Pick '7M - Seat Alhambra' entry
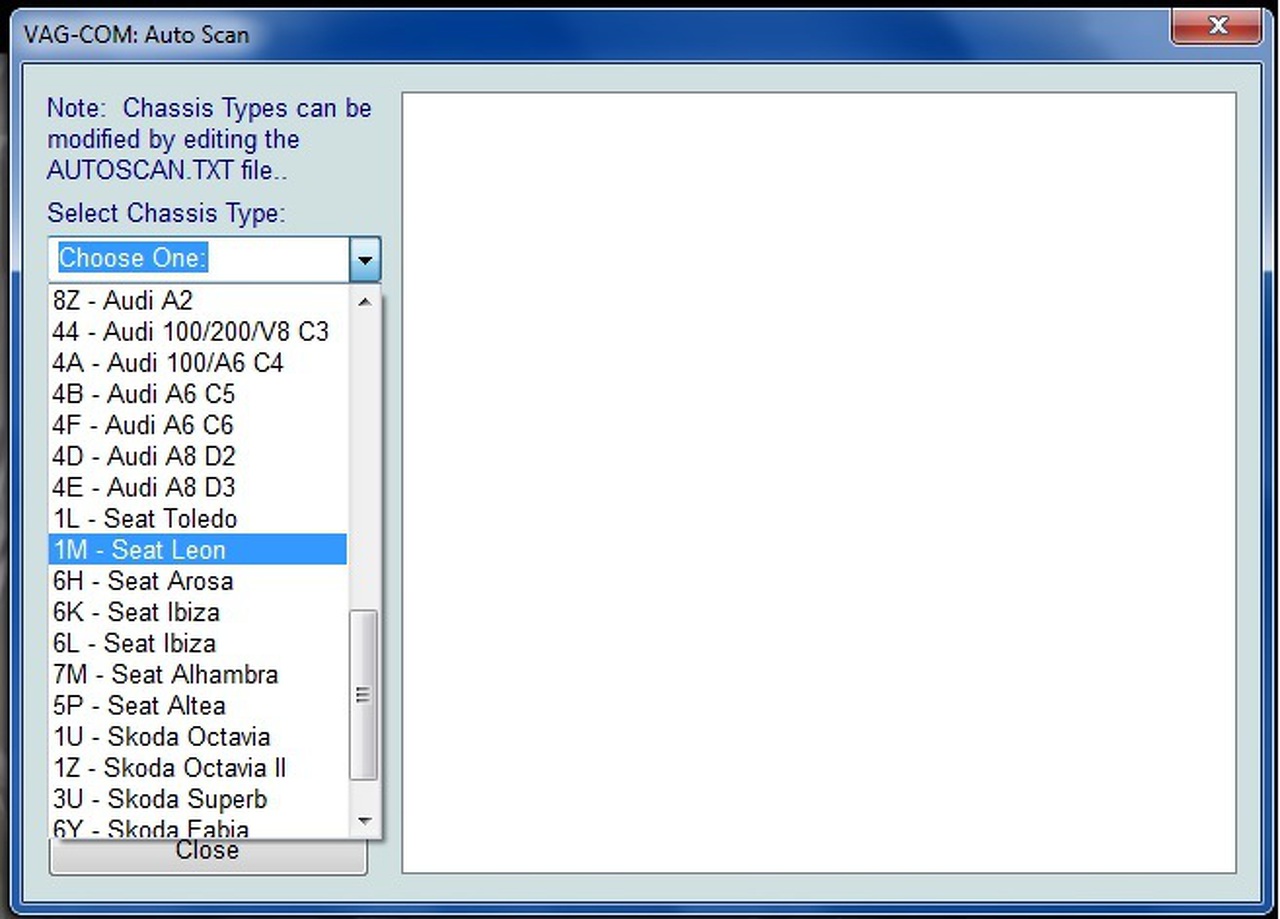The height and width of the screenshot is (919, 1280). coord(199,674)
